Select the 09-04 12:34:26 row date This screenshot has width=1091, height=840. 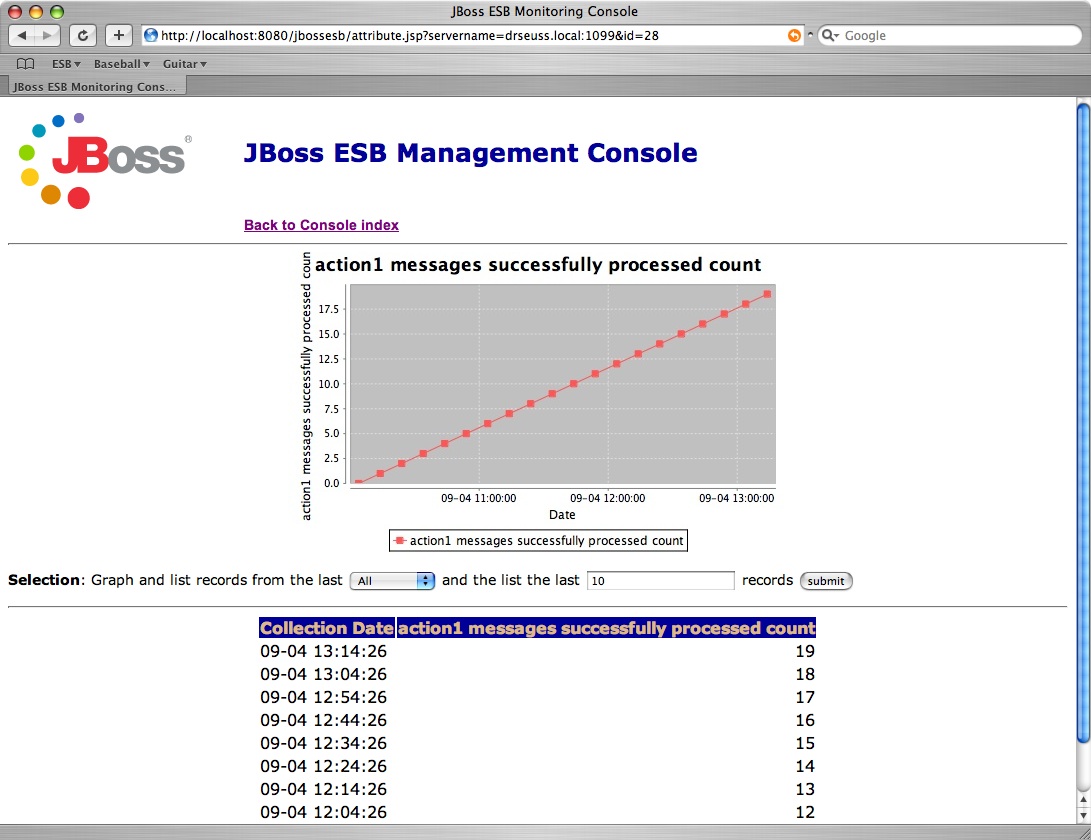[x=324, y=743]
